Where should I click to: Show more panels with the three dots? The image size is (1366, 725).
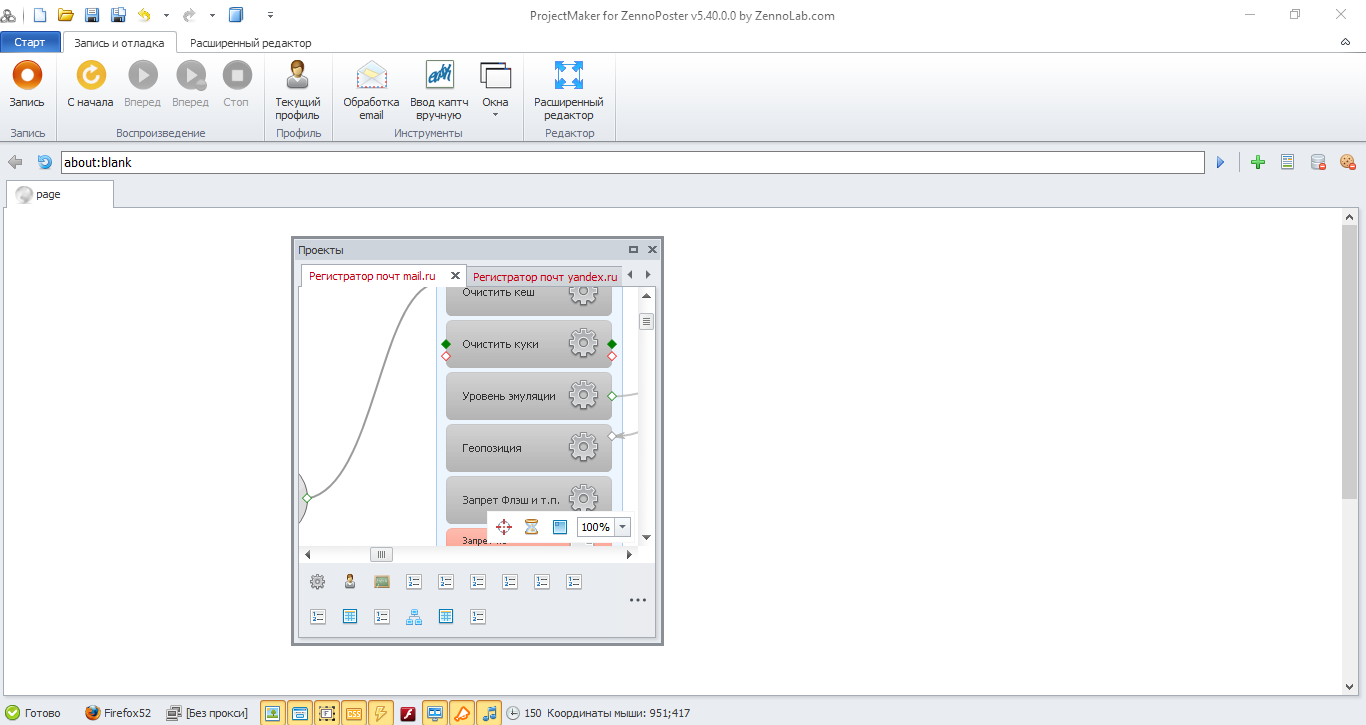(638, 600)
